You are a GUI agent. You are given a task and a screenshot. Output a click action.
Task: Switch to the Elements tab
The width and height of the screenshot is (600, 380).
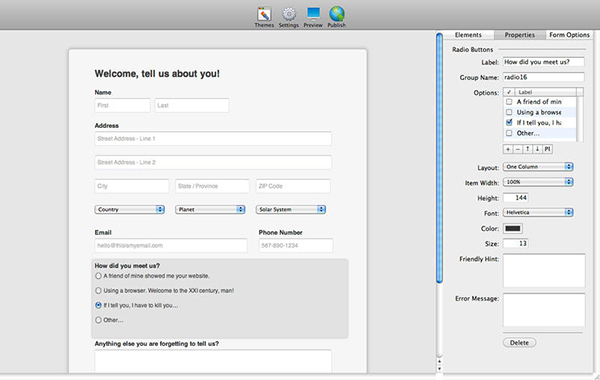[468, 35]
